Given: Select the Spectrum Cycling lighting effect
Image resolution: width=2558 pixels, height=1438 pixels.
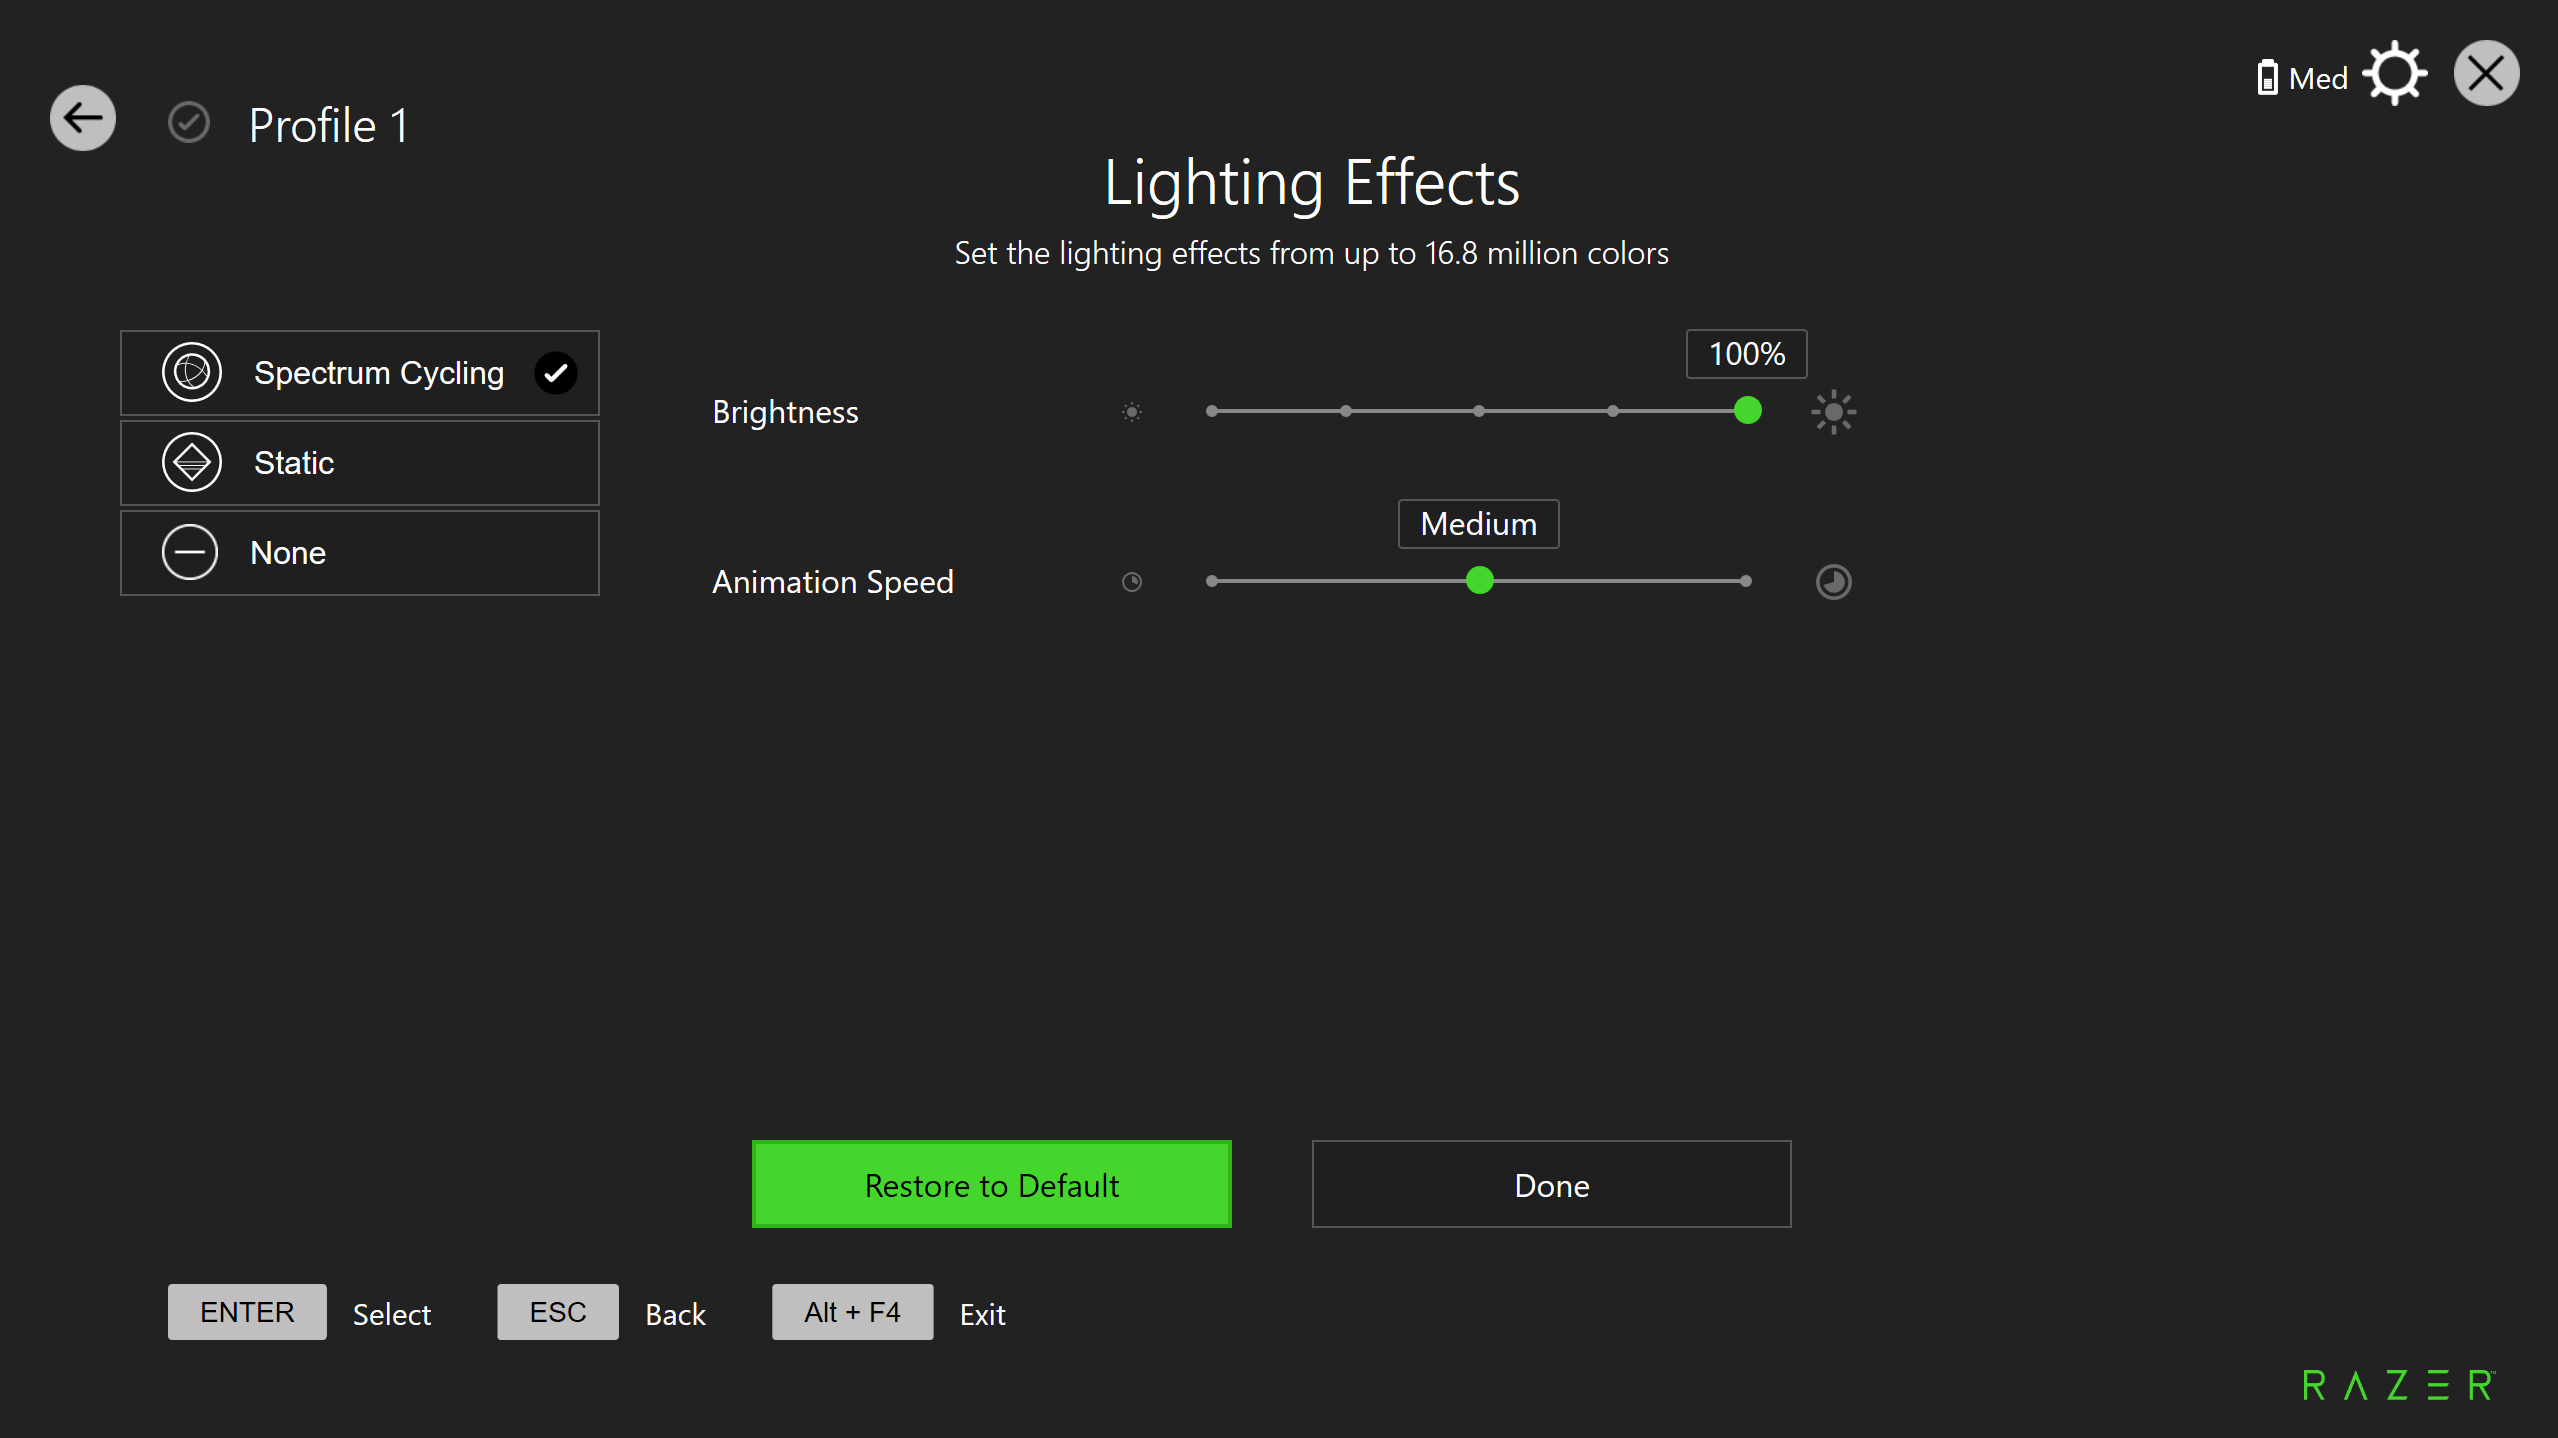Looking at the screenshot, I should pyautogui.click(x=360, y=373).
